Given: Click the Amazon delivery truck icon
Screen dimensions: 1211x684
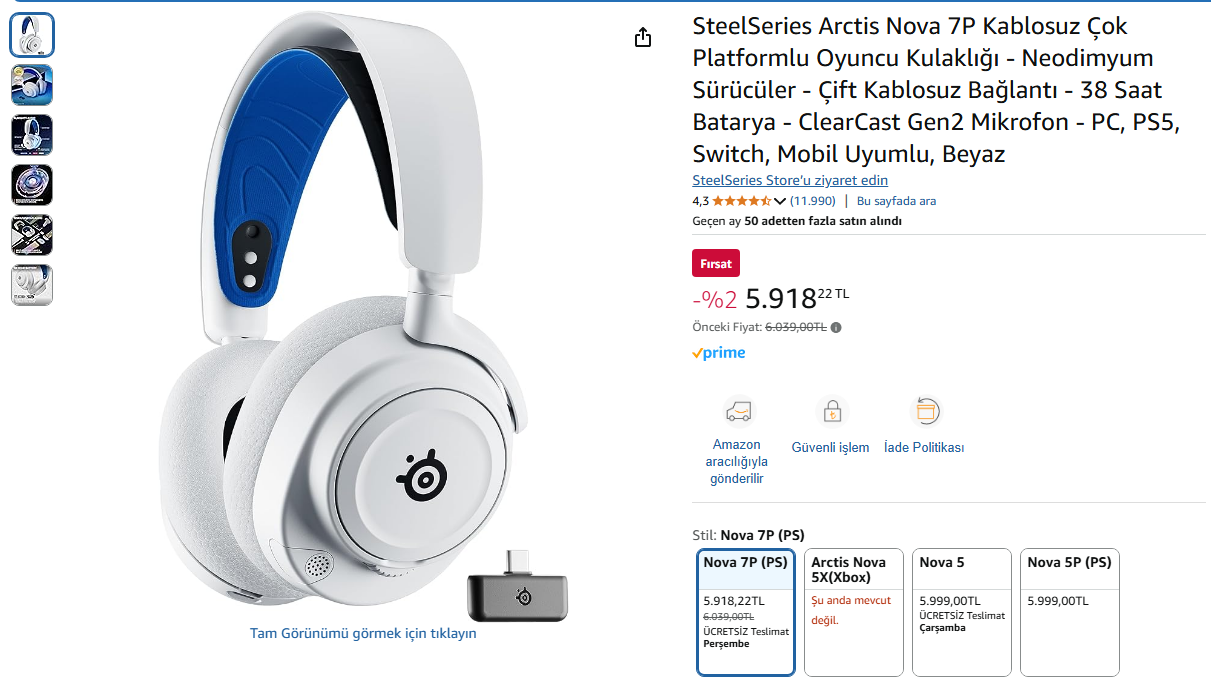Looking at the screenshot, I should (x=738, y=411).
